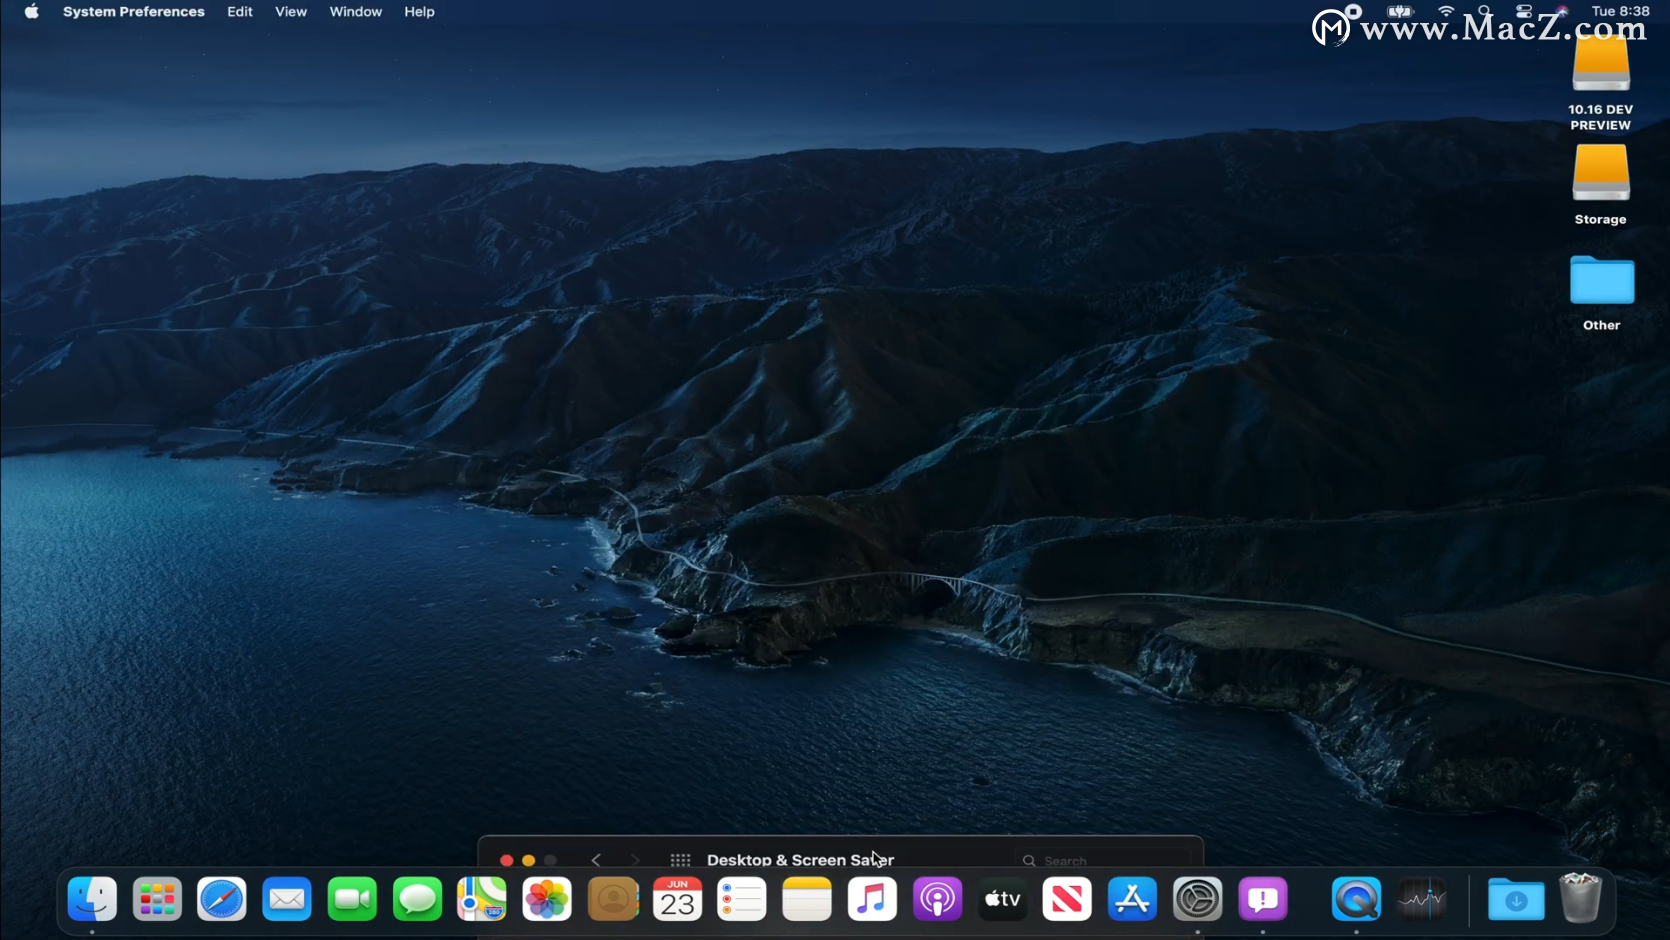Open Calendar showing JUN 23
Image resolution: width=1670 pixels, height=940 pixels.
tap(678, 899)
